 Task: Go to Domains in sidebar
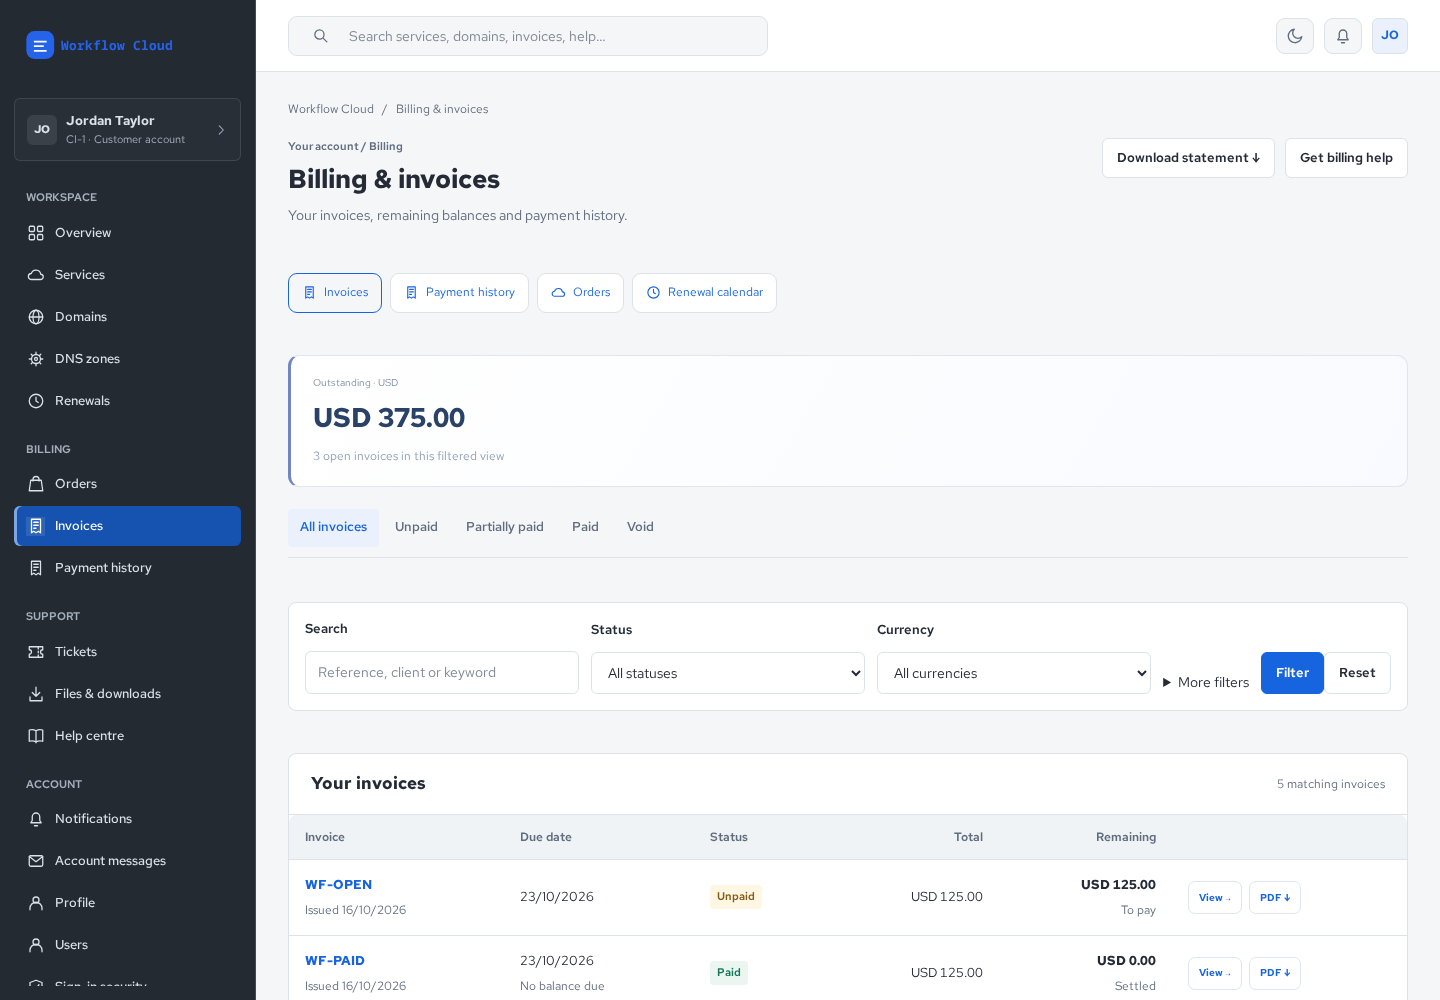click(x=127, y=317)
